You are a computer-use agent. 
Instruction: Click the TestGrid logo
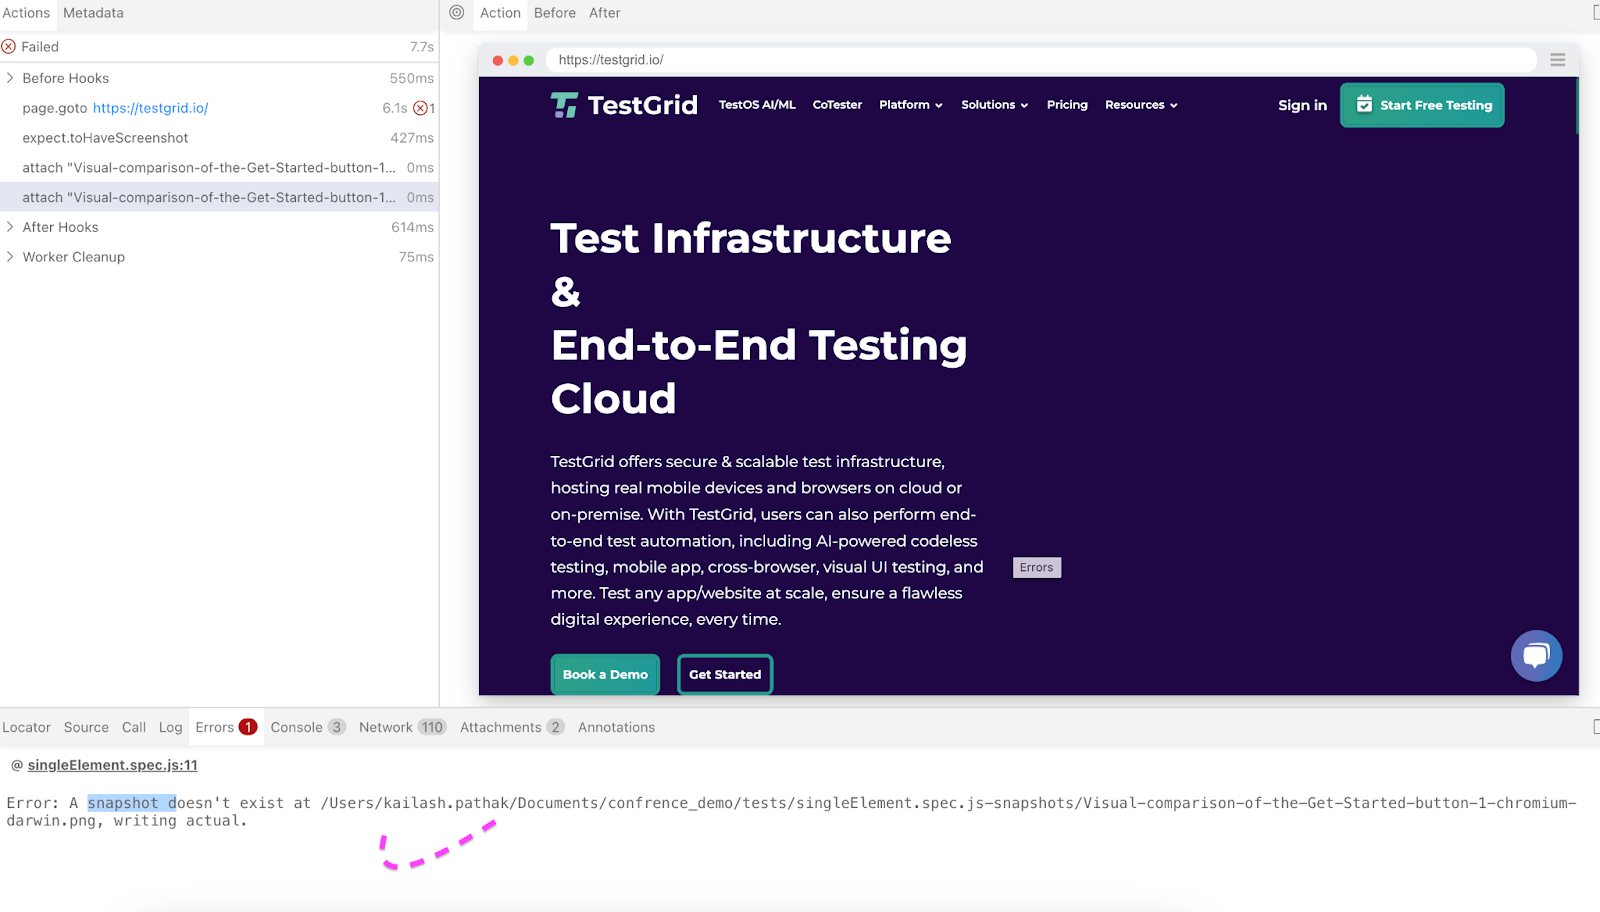[624, 105]
